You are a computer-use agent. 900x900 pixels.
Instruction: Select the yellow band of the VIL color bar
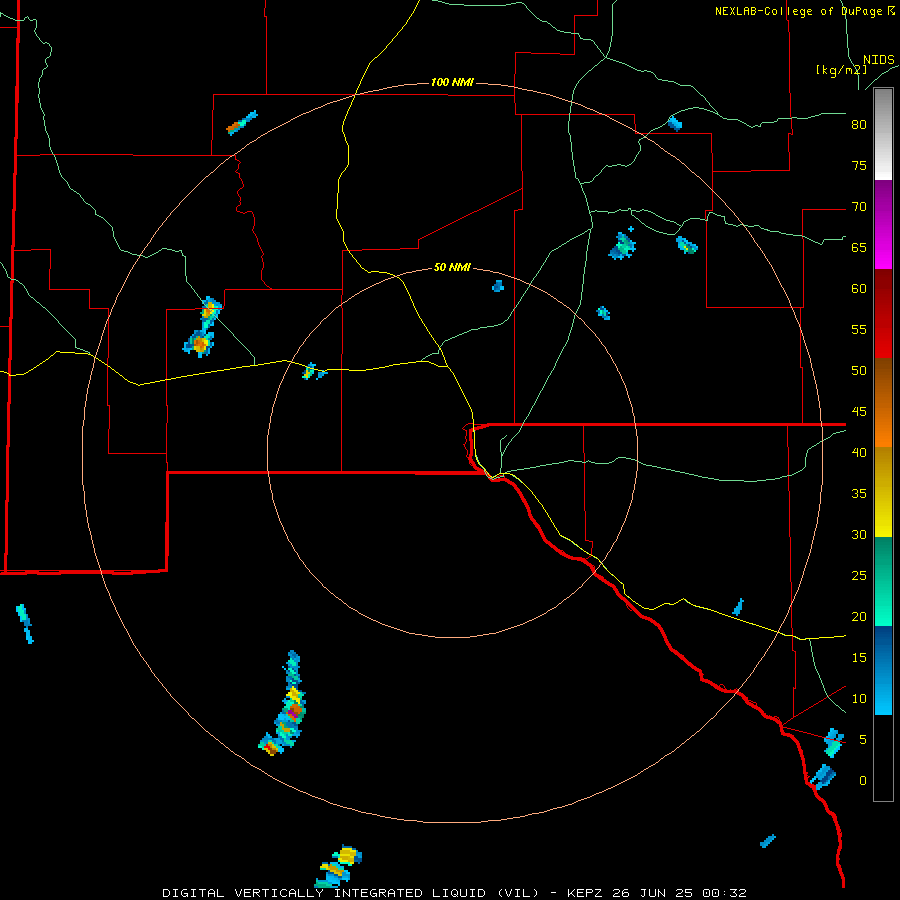pyautogui.click(x=883, y=492)
